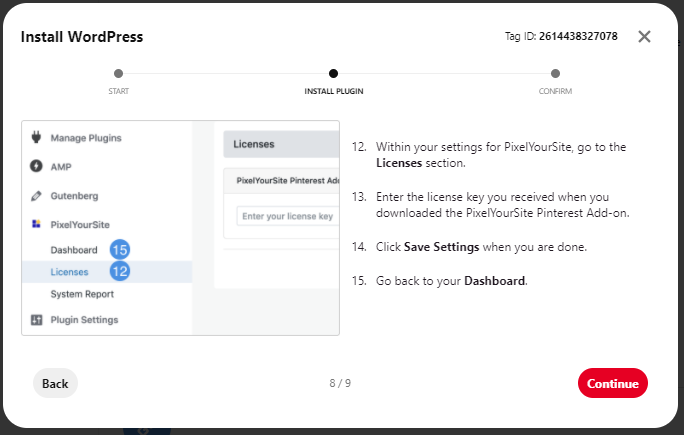The image size is (684, 435).
Task: Click the Plugin Settings sliders icon
Action: (x=37, y=320)
